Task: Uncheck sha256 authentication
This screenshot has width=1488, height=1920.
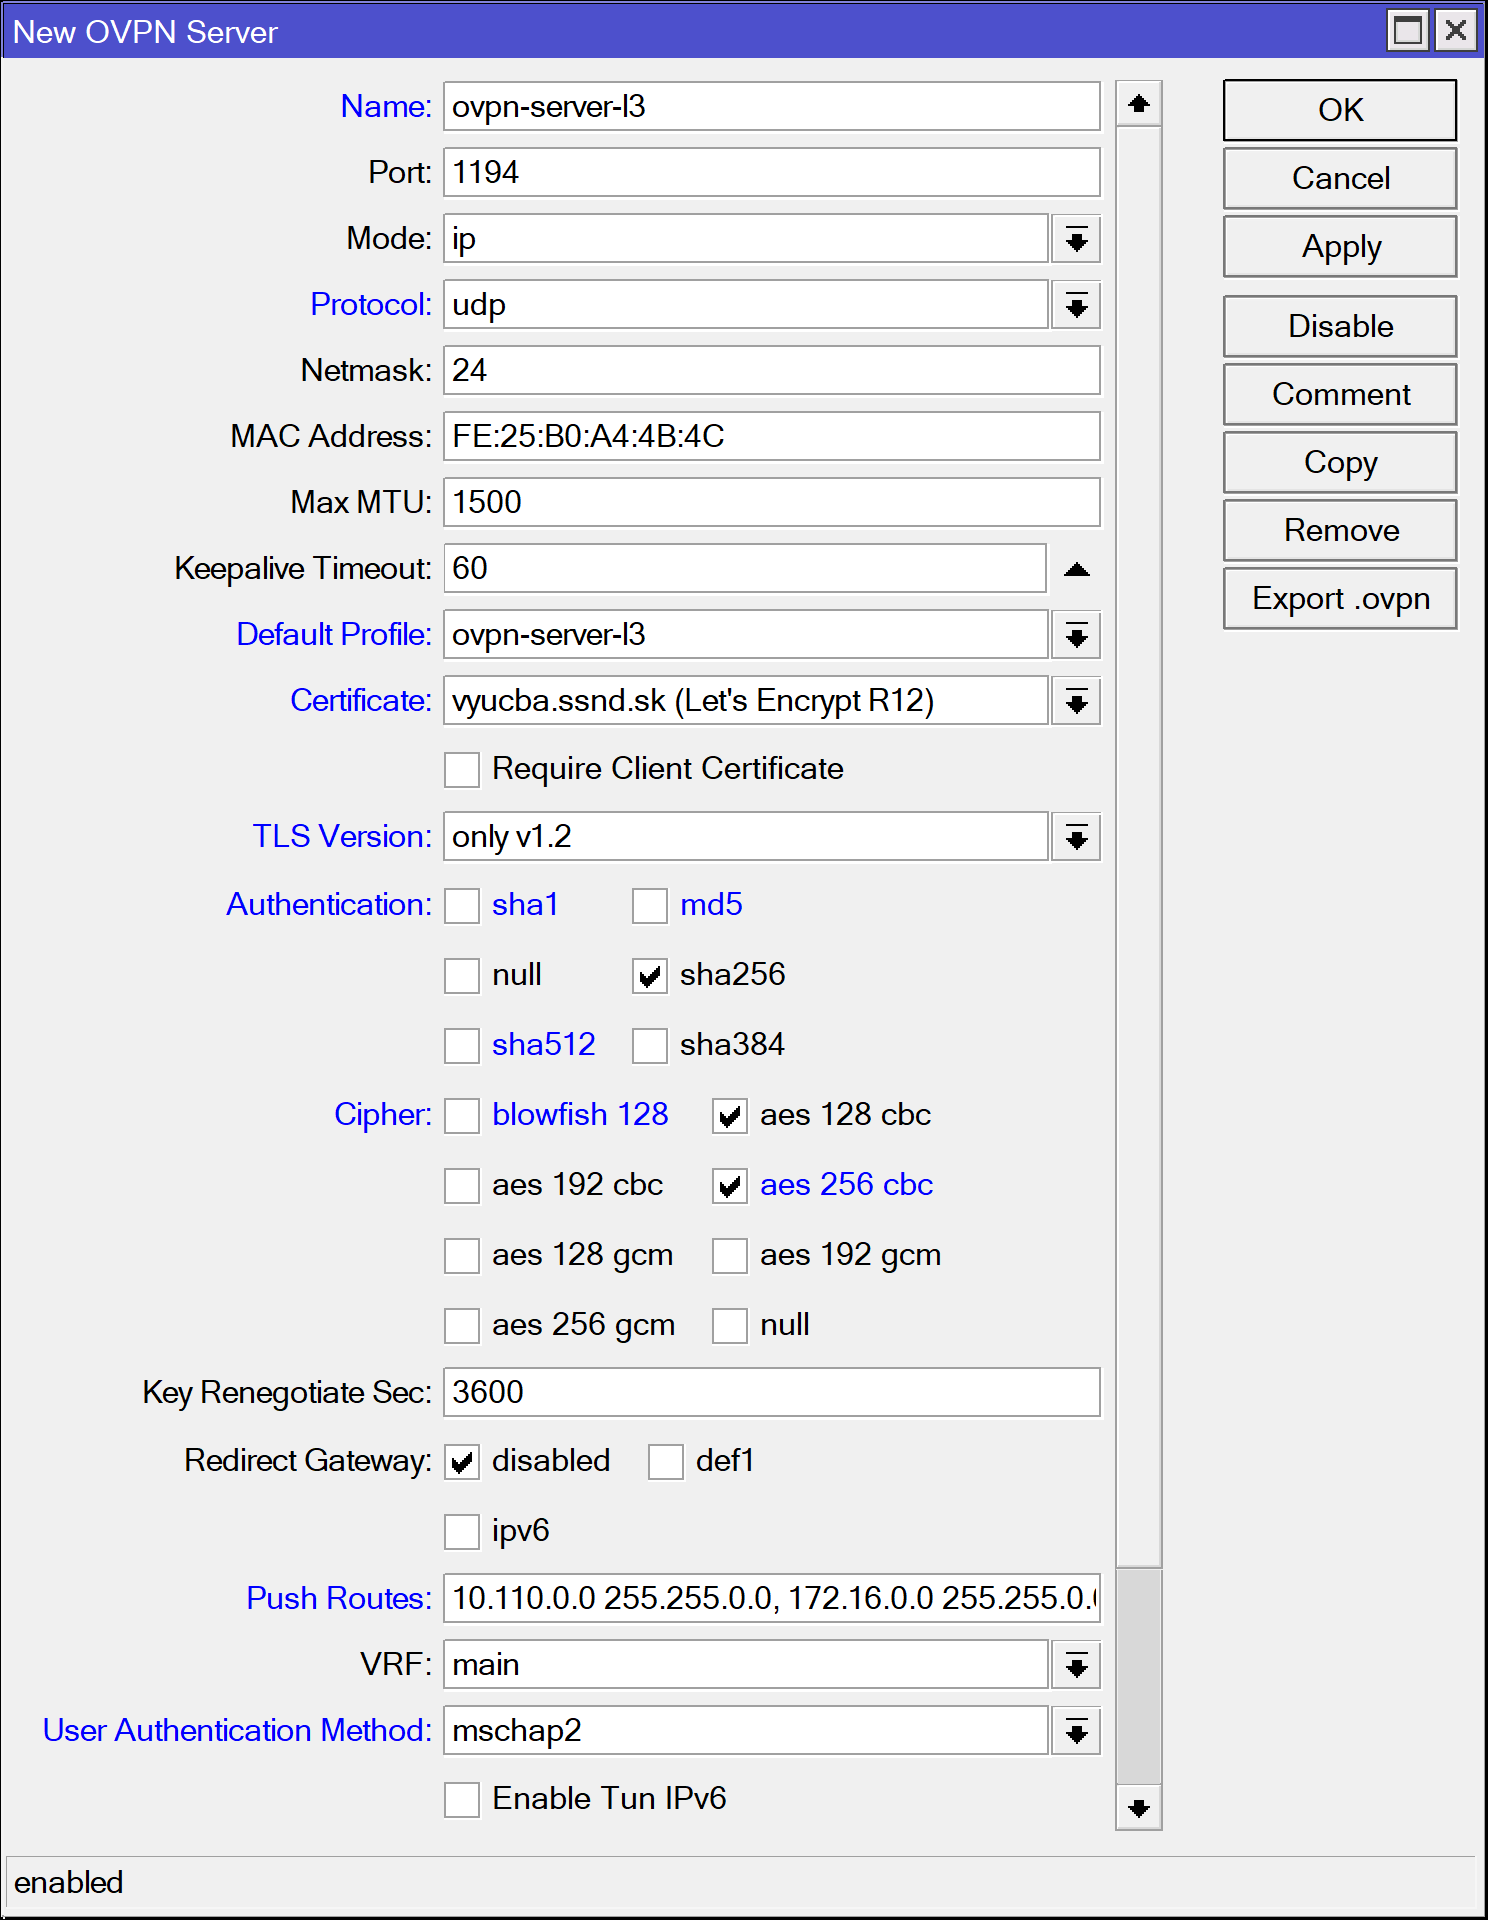Action: [x=650, y=976]
